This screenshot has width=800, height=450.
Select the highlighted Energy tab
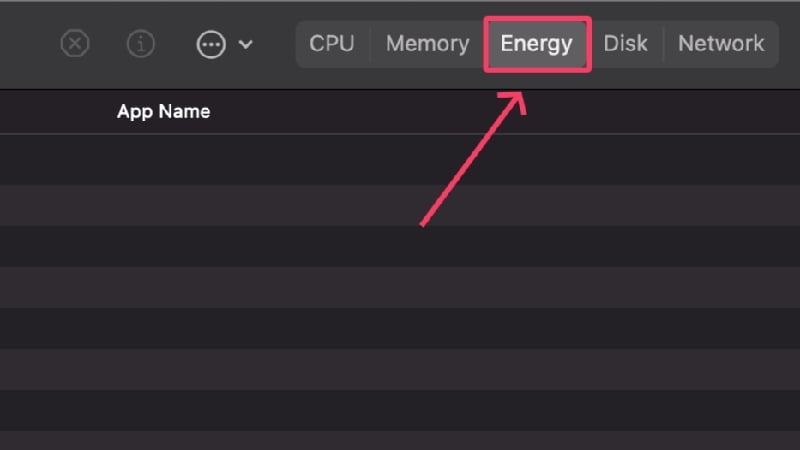pos(537,44)
